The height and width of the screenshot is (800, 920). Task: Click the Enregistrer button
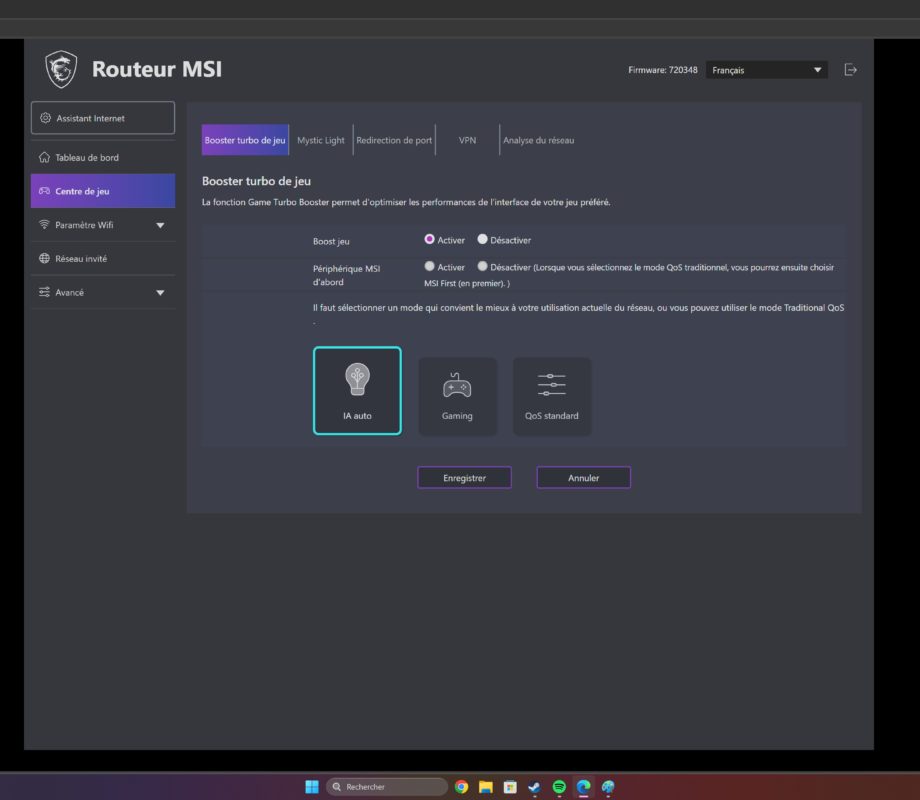coord(464,478)
